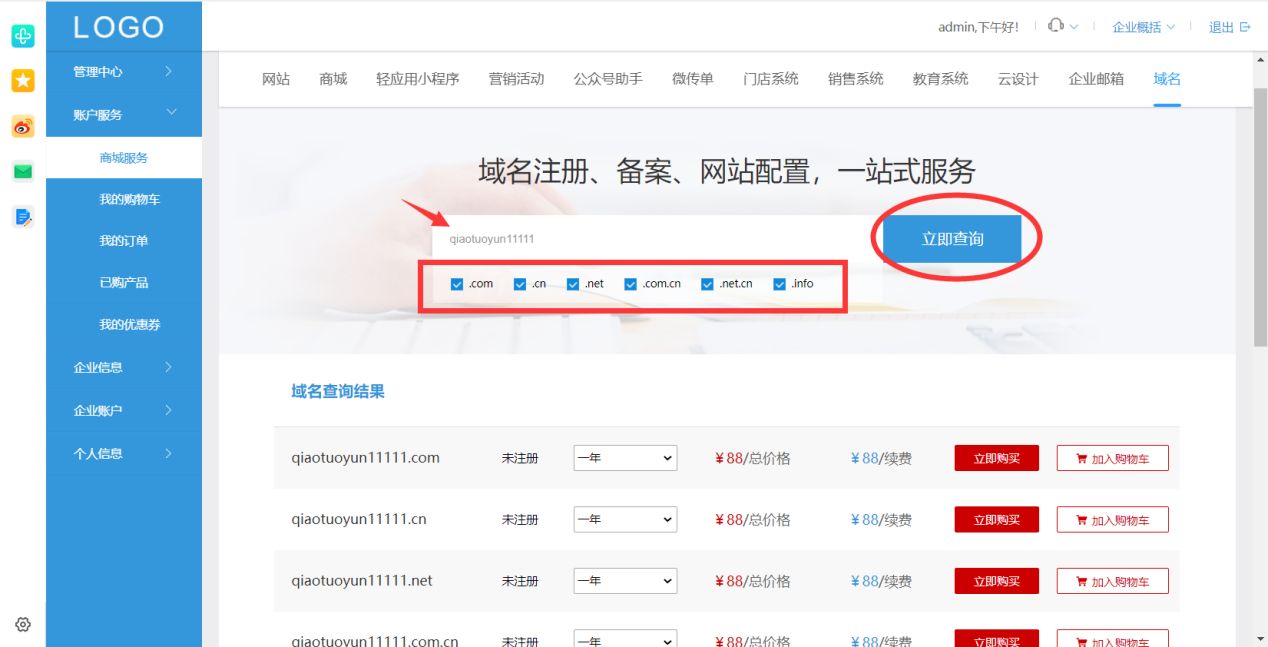Click 立即购买 for qiaotuoyun11111.cn
Image resolution: width=1268 pixels, height=647 pixels.
(x=996, y=519)
